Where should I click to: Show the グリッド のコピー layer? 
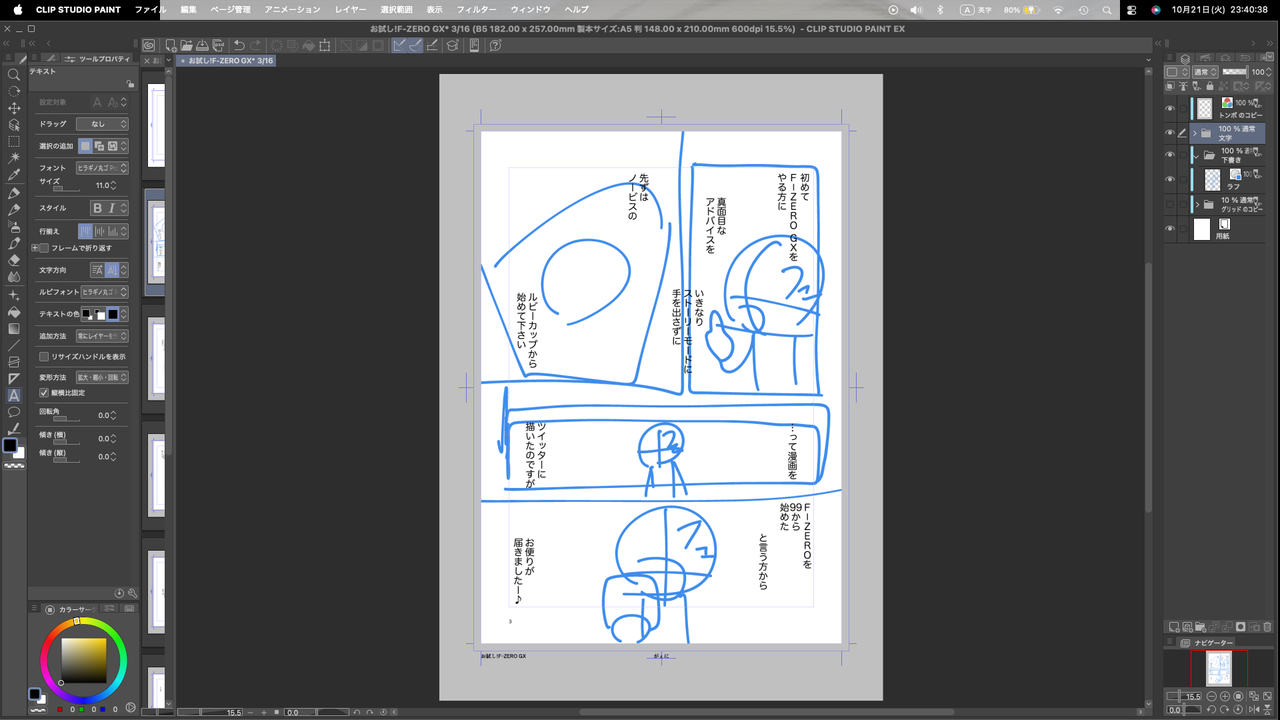(x=1170, y=204)
